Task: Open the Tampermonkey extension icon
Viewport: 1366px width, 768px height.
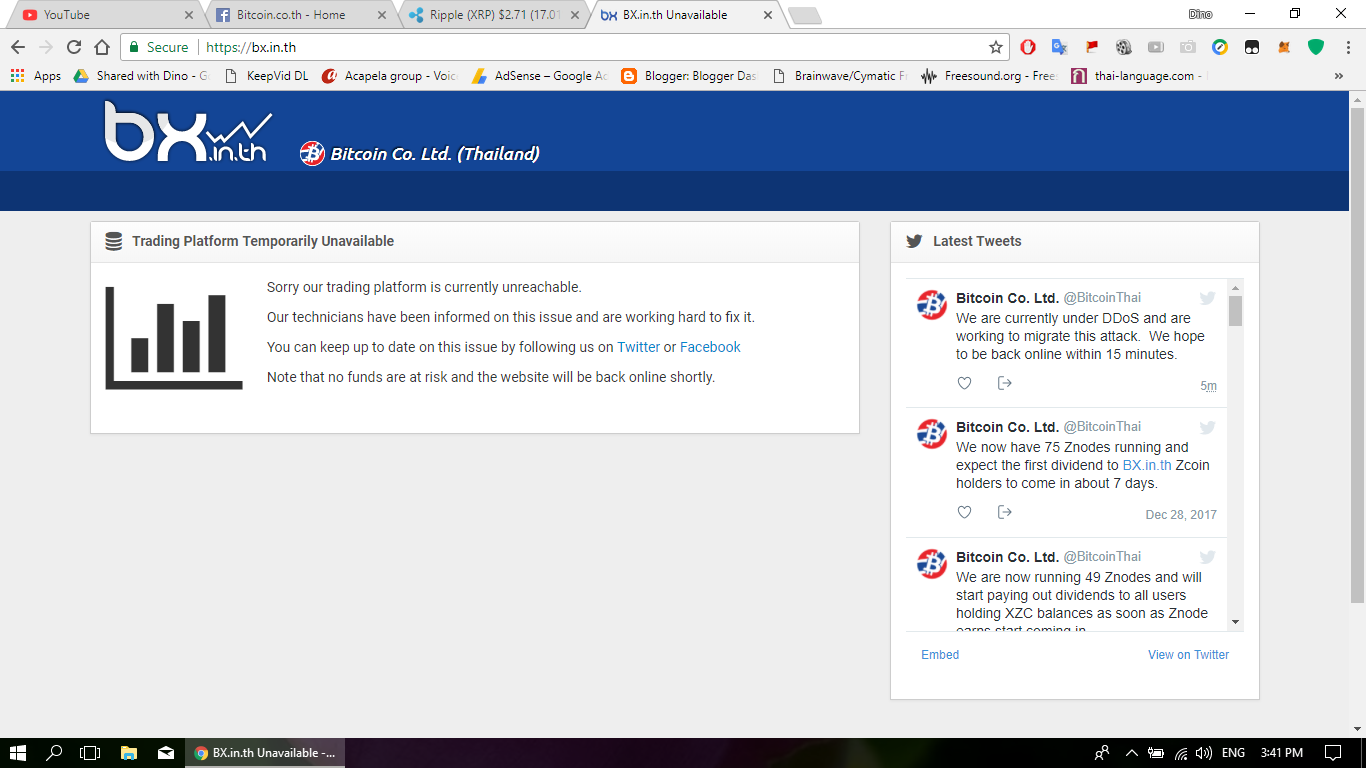Action: pos(1252,47)
